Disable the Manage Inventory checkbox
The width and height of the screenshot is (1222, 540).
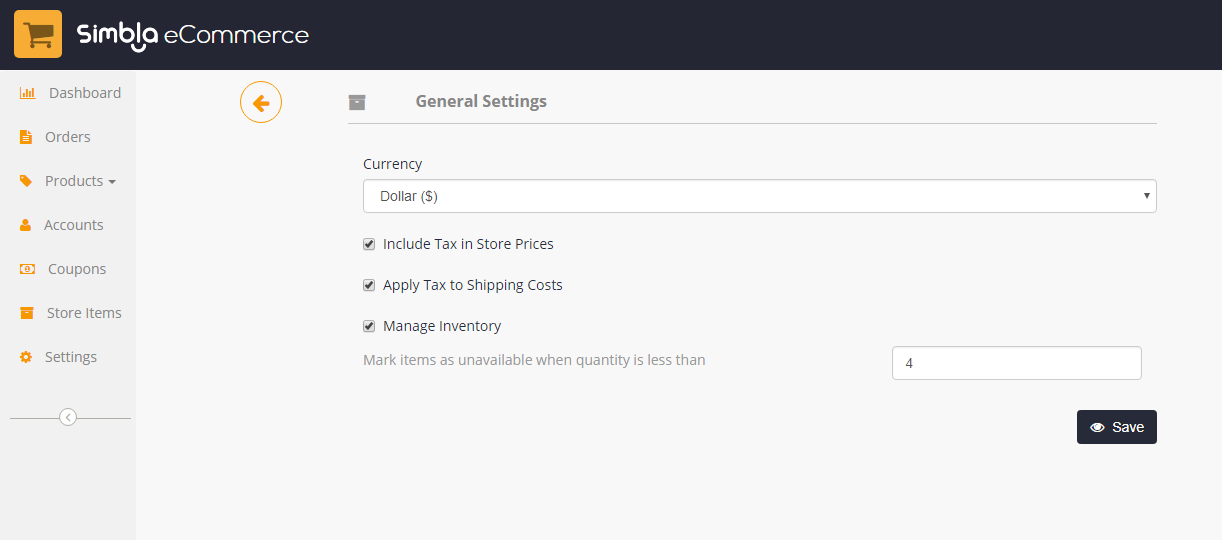[369, 326]
